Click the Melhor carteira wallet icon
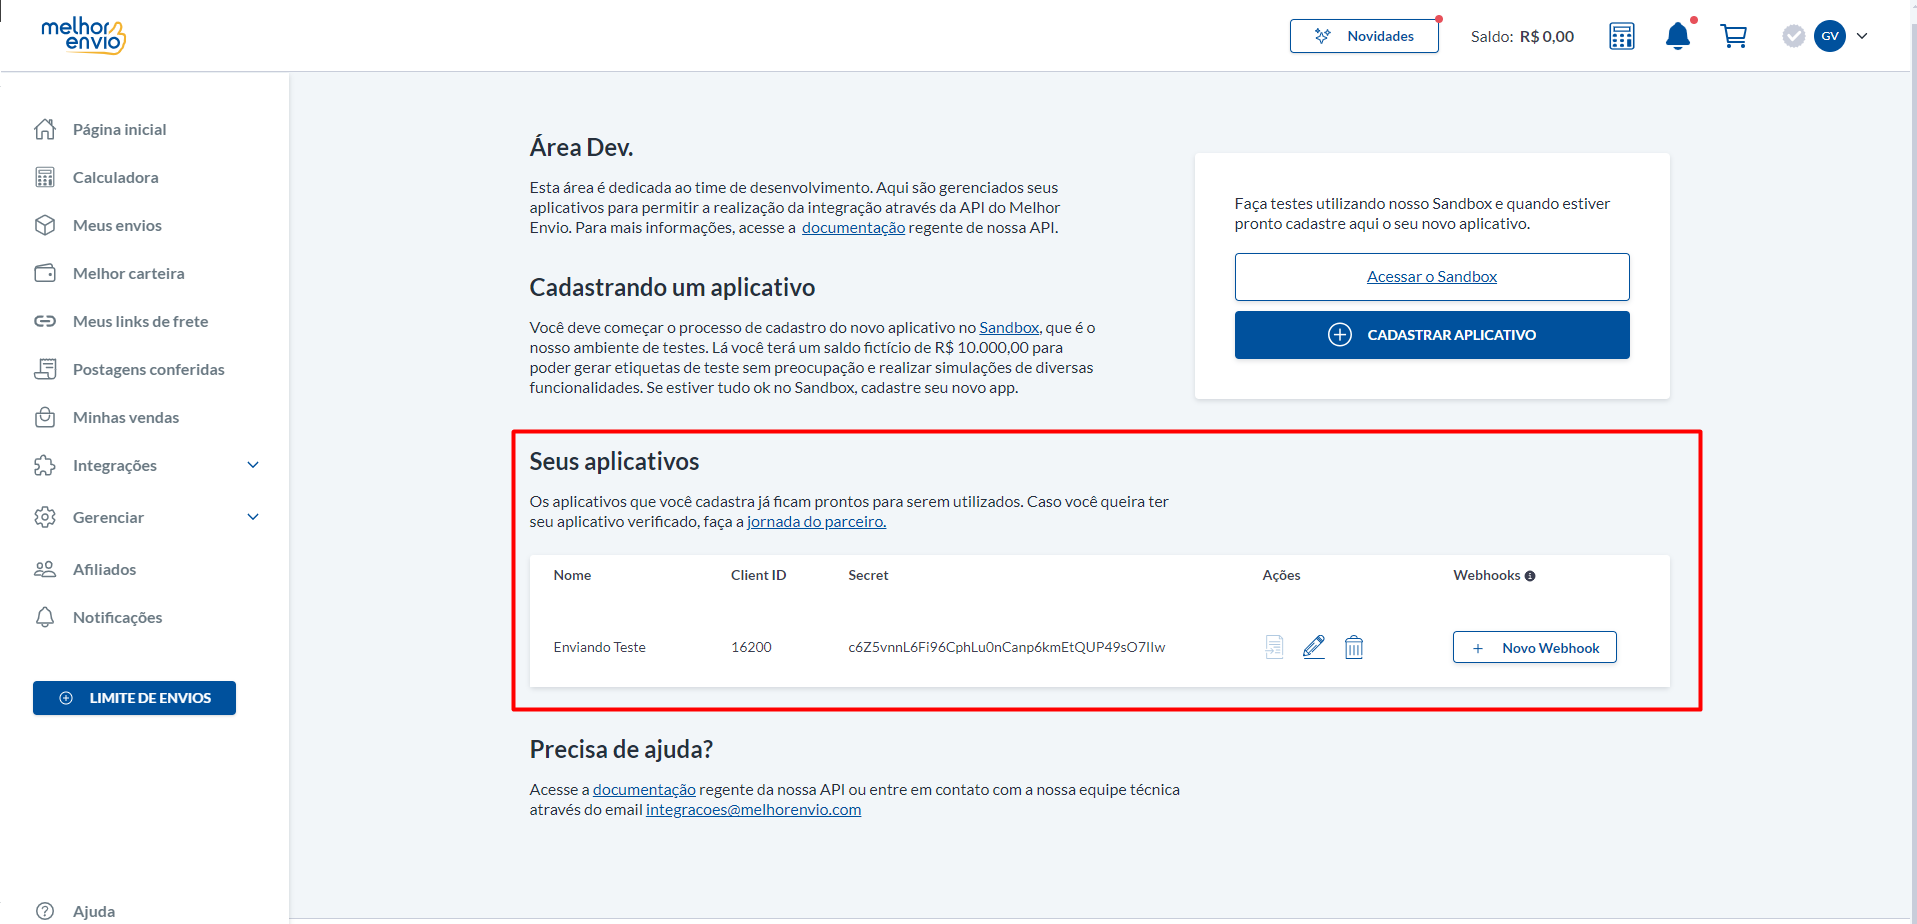Image resolution: width=1917 pixels, height=924 pixels. [x=45, y=273]
